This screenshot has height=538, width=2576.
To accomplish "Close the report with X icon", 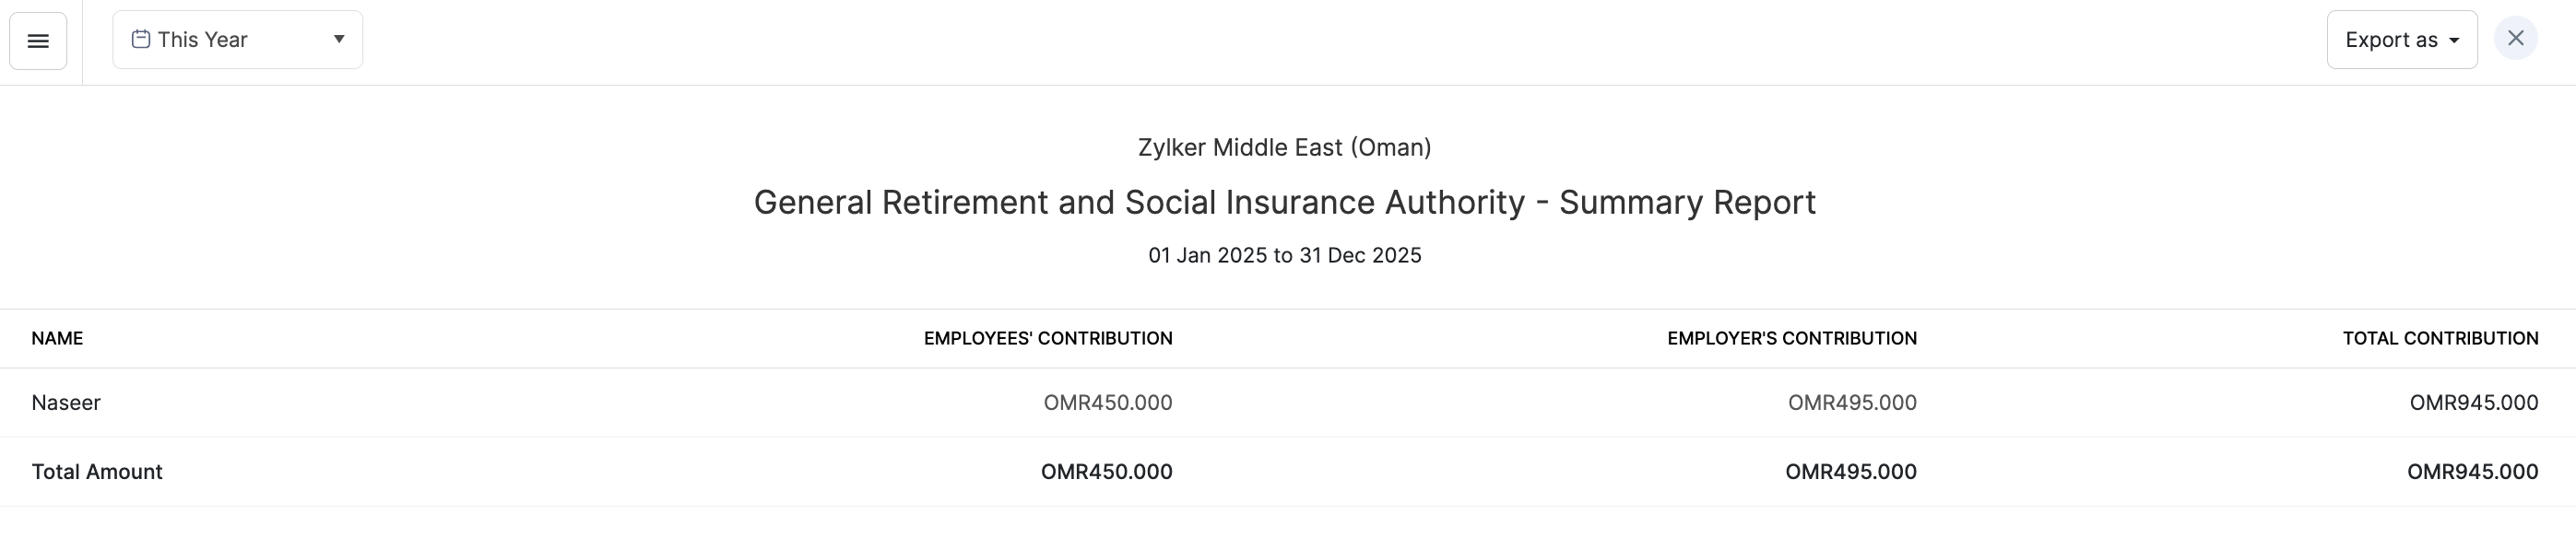I will tap(2516, 38).
